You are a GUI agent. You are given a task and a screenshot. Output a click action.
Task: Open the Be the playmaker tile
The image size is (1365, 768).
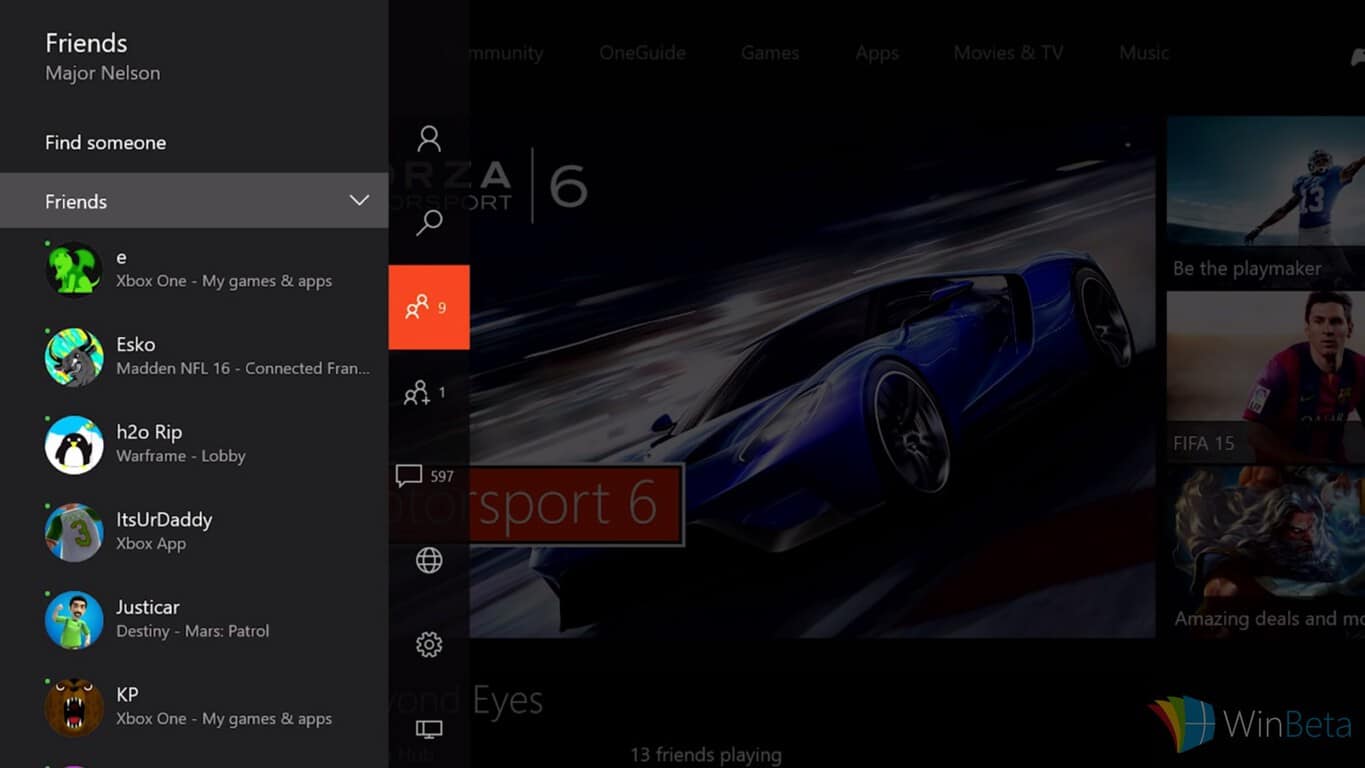[1265, 202]
